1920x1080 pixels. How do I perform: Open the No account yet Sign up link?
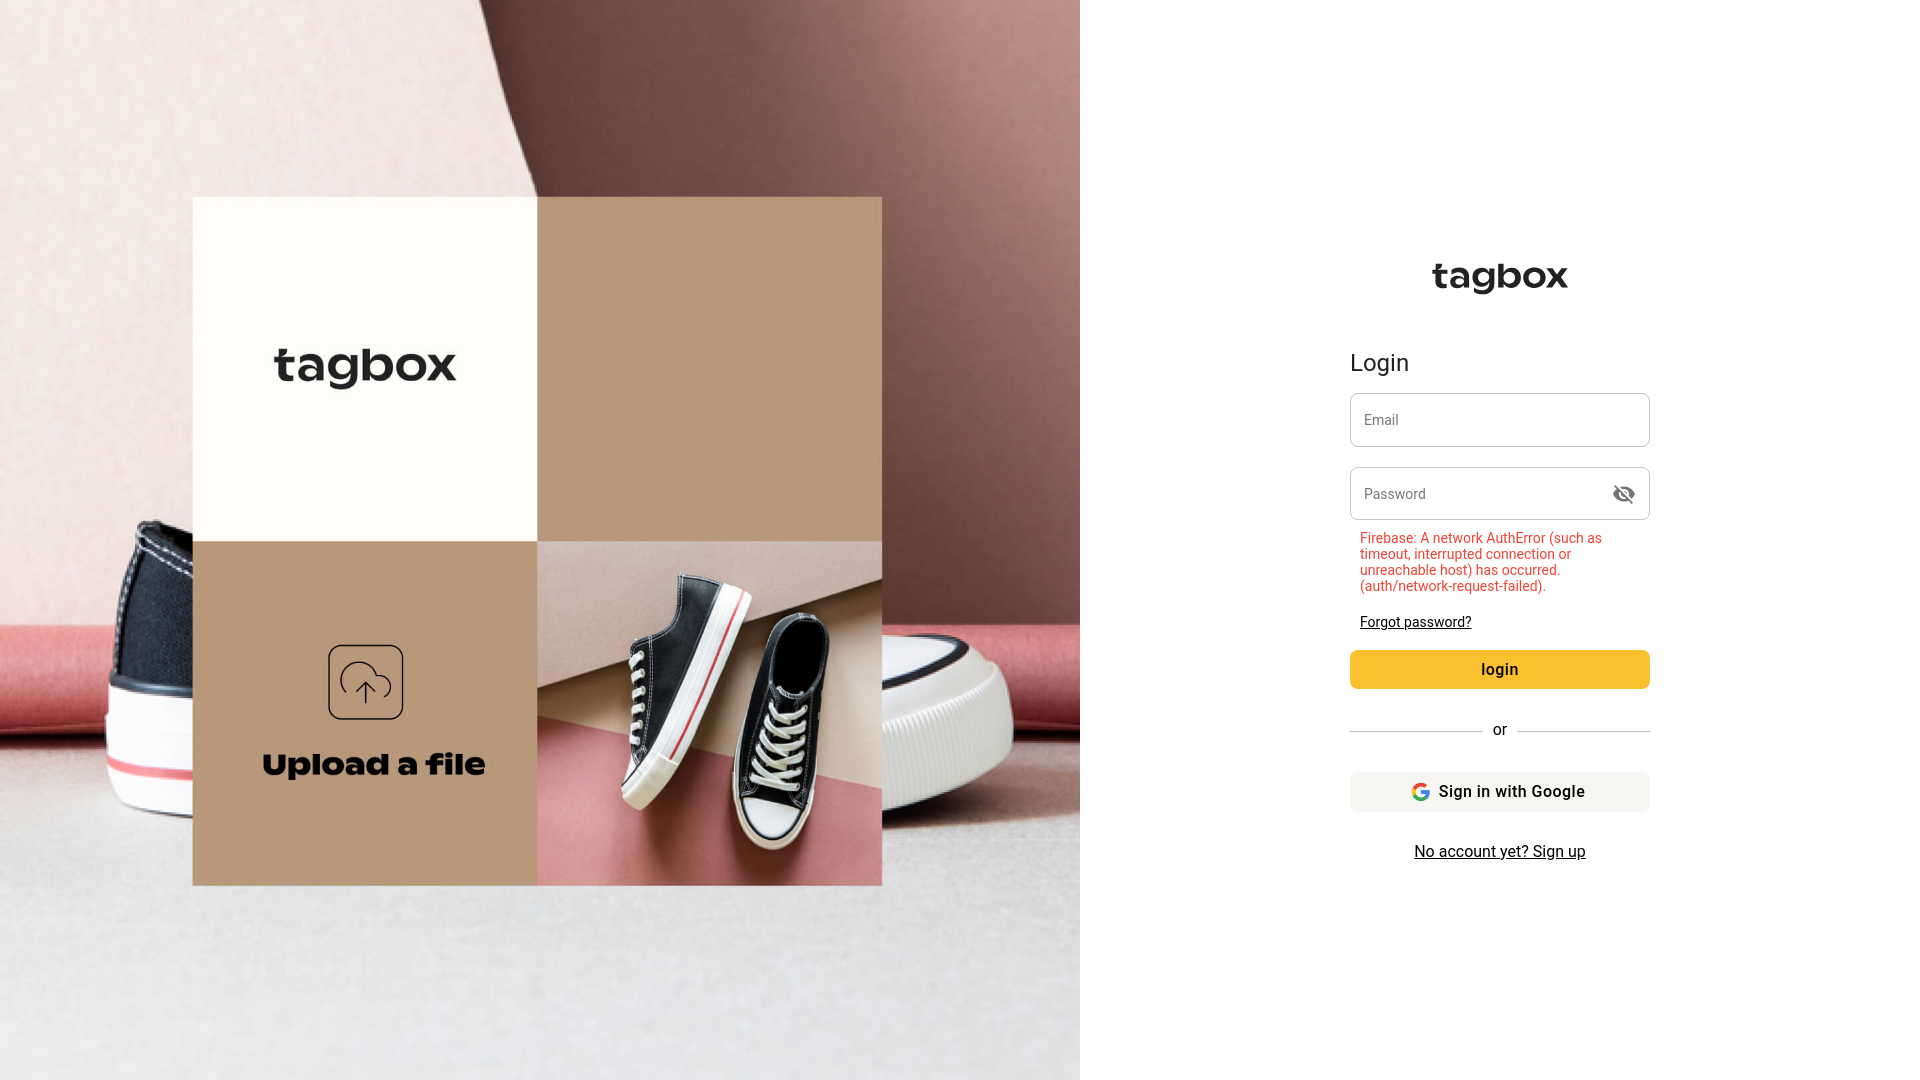pyautogui.click(x=1499, y=852)
